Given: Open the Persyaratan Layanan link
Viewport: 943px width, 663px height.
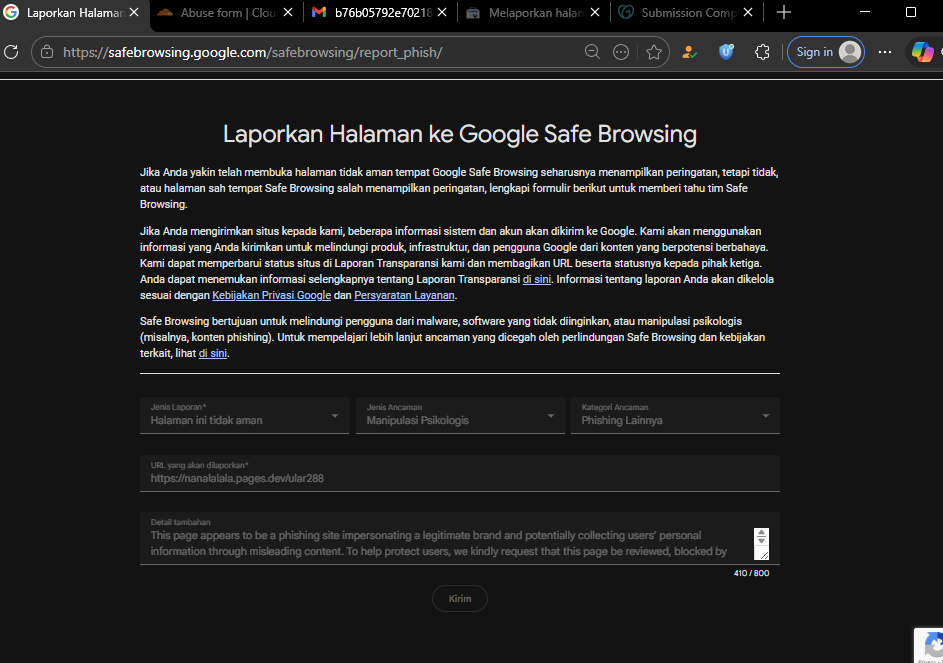Looking at the screenshot, I should [x=404, y=295].
